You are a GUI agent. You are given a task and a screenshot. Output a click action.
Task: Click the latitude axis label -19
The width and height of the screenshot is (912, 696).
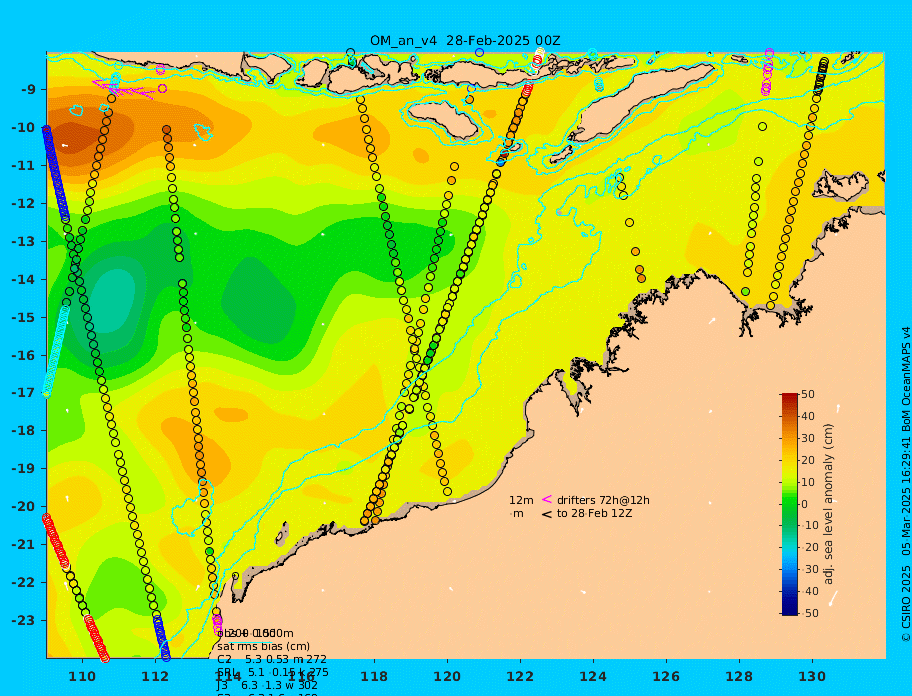pyautogui.click(x=24, y=469)
